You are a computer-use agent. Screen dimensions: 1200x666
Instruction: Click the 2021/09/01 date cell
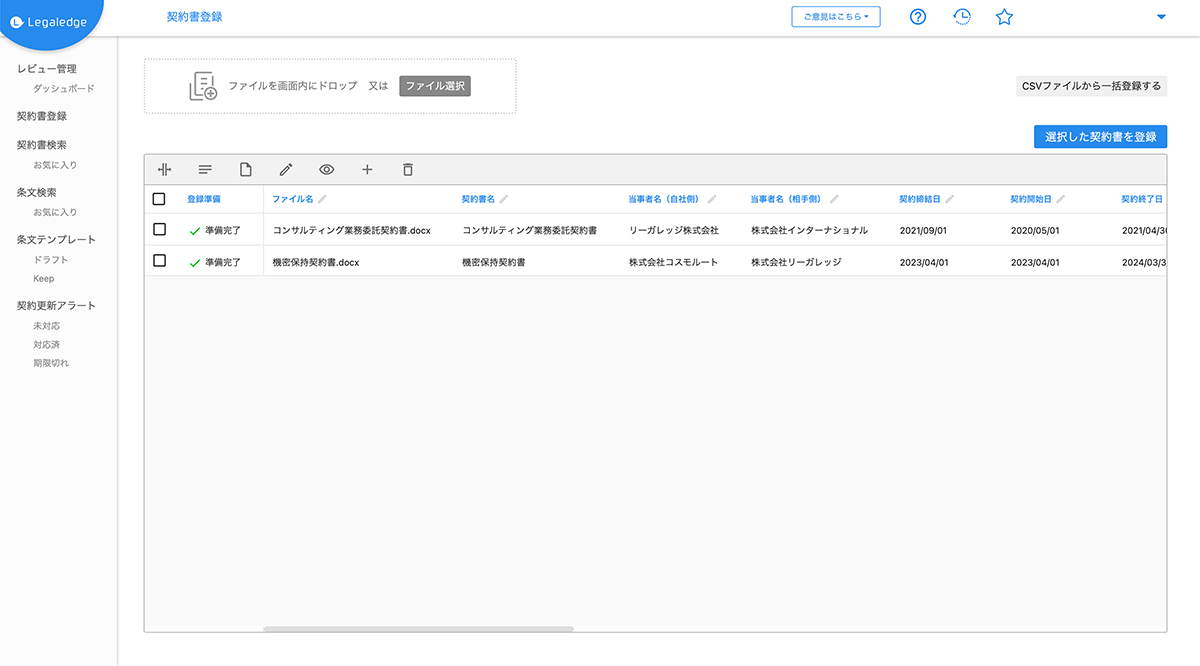click(924, 231)
